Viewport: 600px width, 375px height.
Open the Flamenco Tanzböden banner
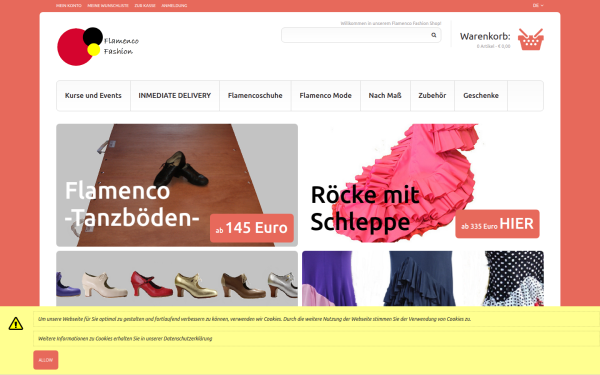[177, 185]
